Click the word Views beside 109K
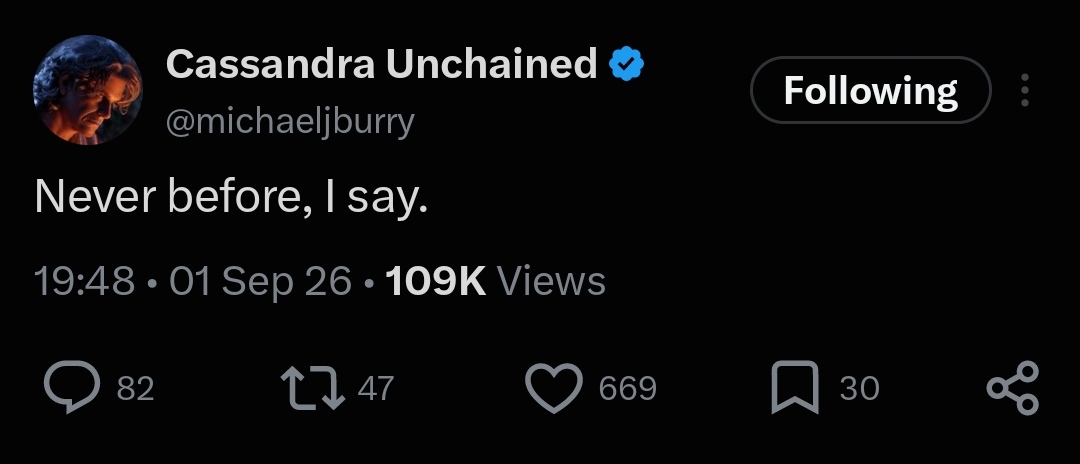The image size is (1080, 464). [x=551, y=281]
